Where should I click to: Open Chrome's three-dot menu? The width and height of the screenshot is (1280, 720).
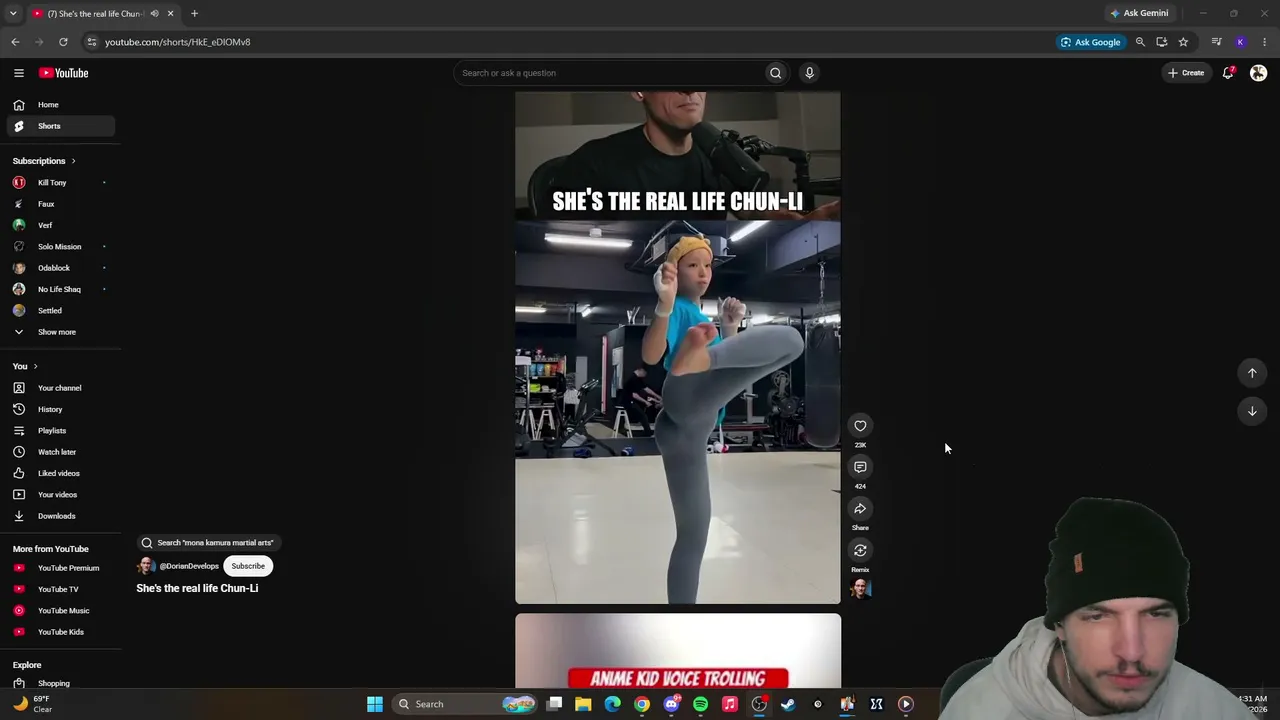click(1265, 42)
